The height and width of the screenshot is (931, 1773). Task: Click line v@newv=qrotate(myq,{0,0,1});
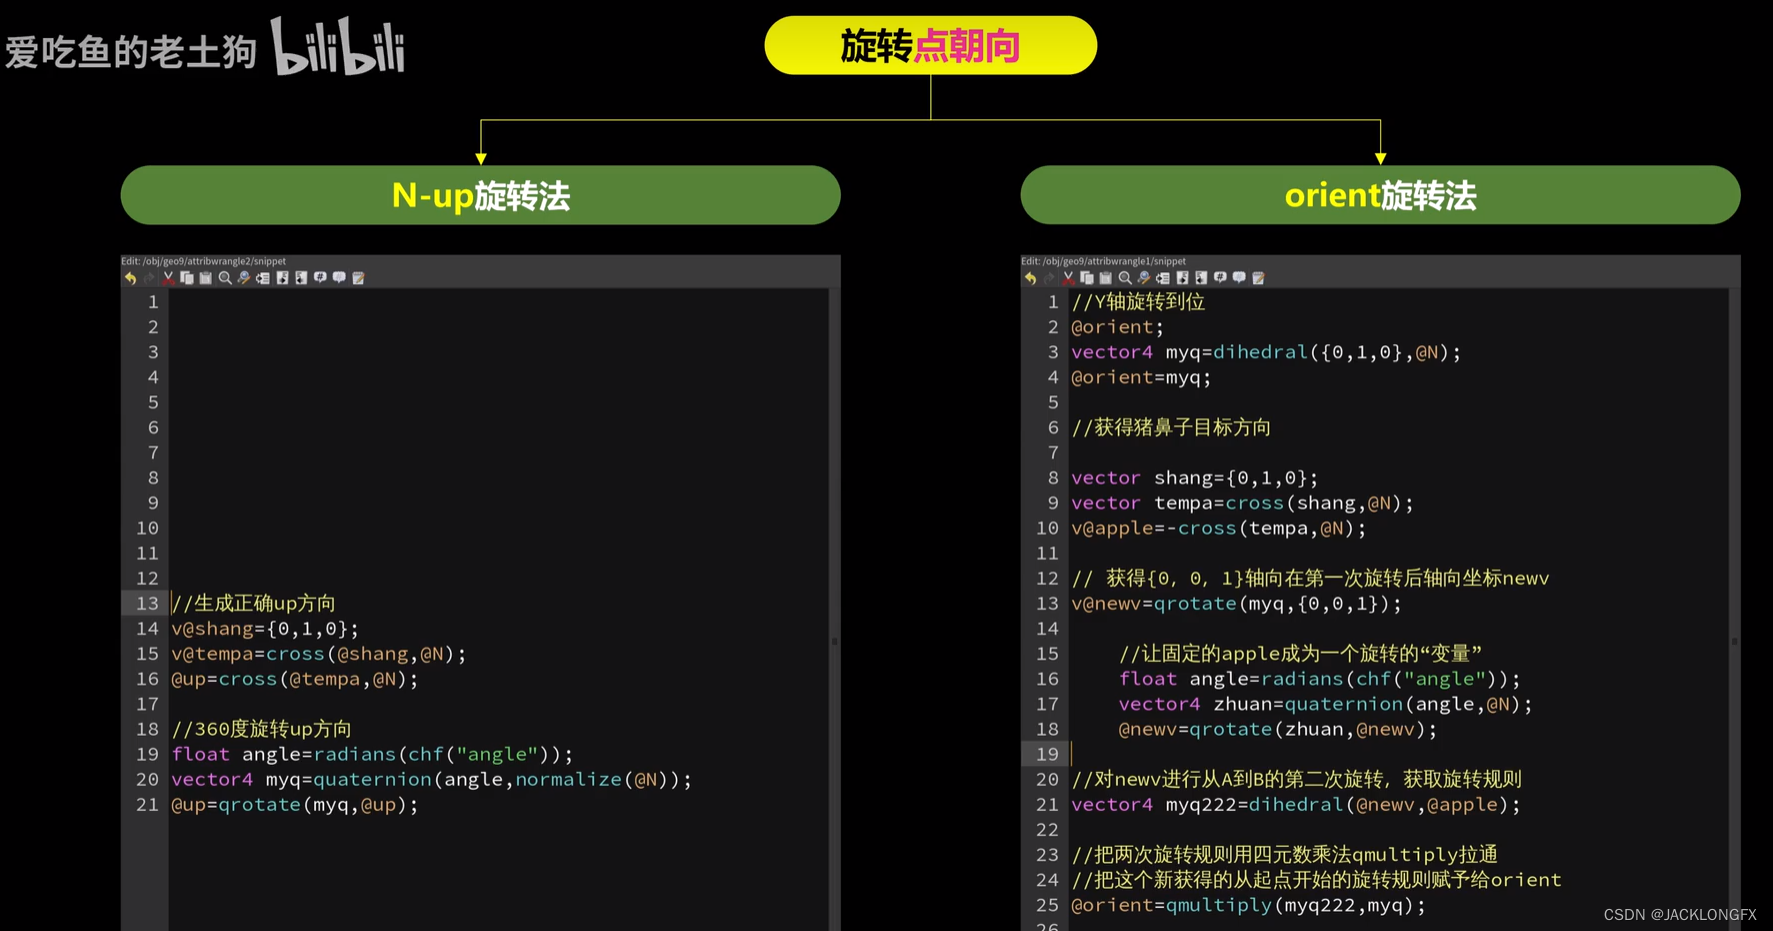pos(1237,603)
